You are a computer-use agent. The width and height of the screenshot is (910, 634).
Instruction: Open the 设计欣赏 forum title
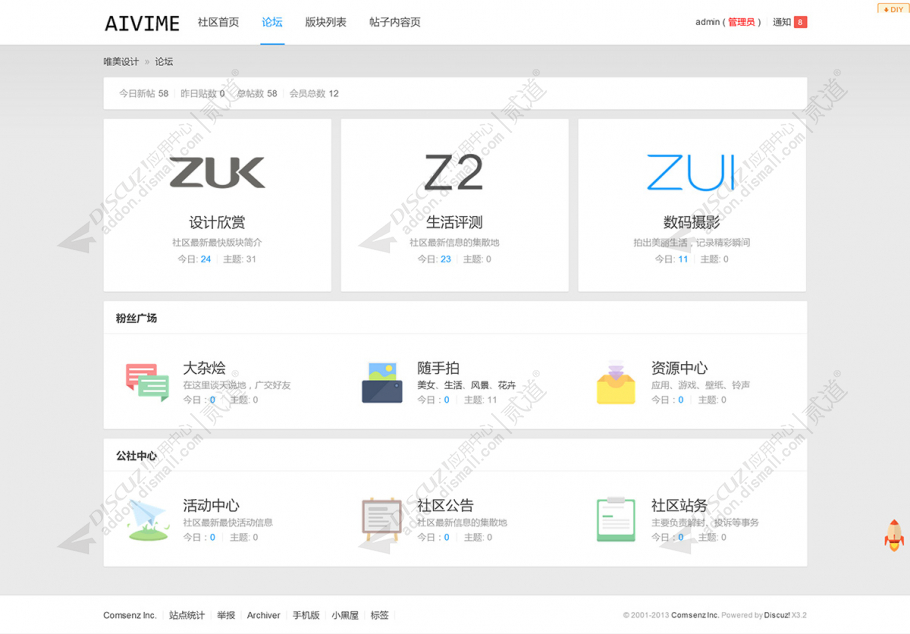(x=217, y=222)
